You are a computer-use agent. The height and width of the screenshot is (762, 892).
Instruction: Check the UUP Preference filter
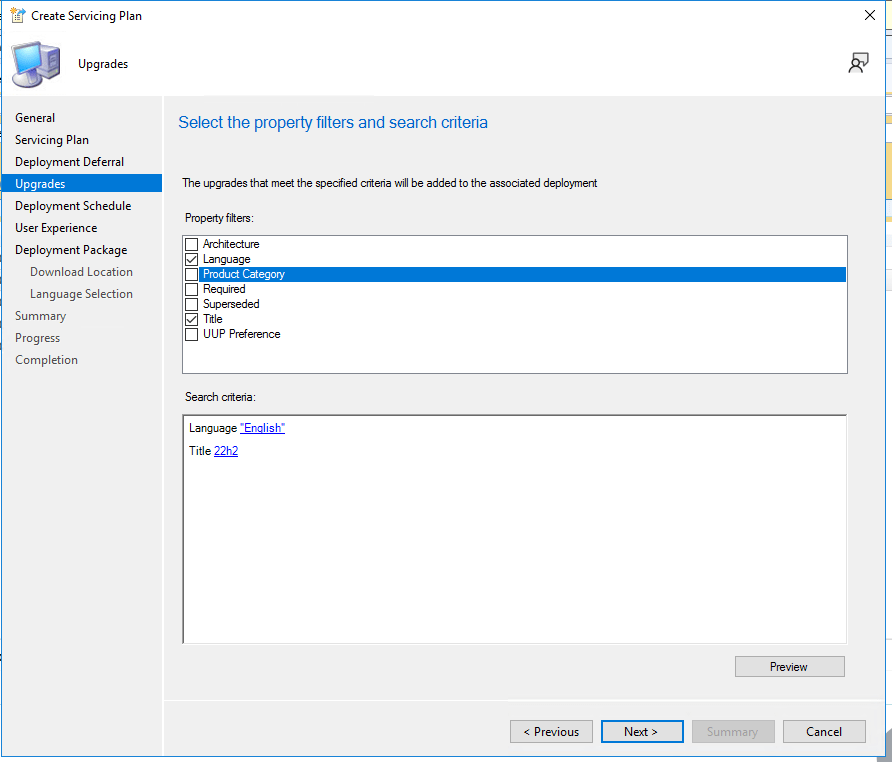190,333
